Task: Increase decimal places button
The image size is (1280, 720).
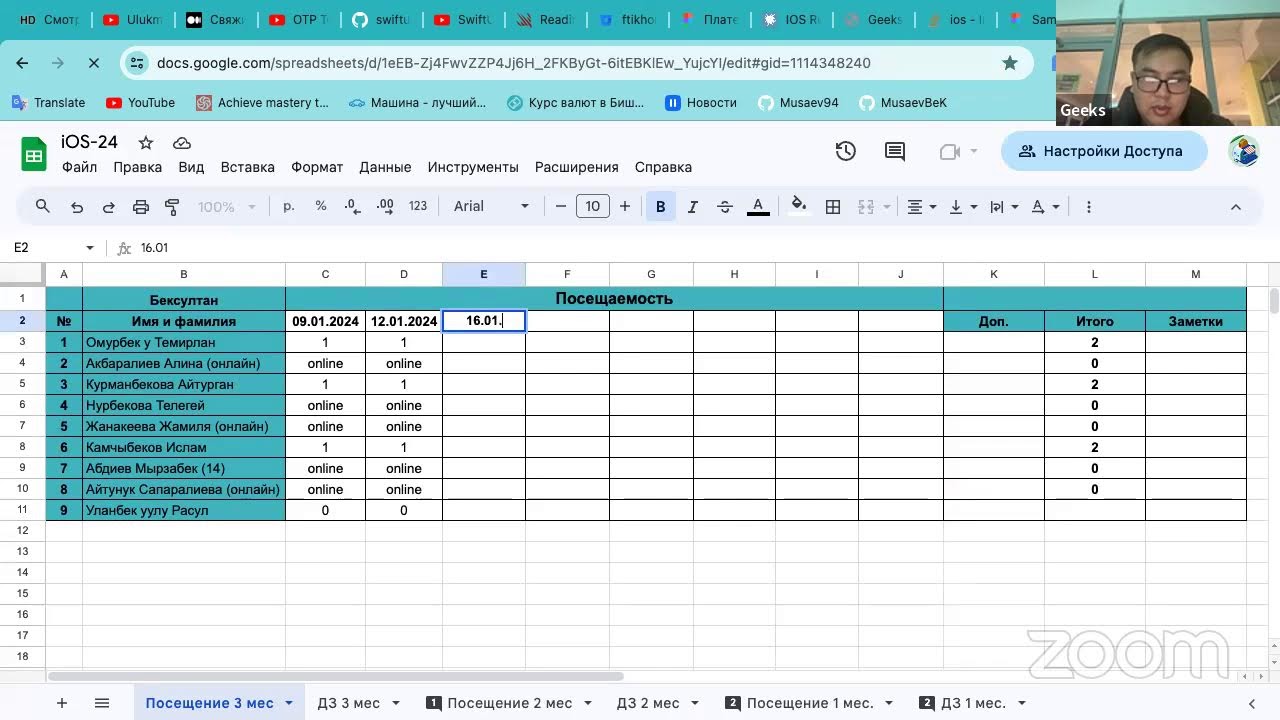Action: pos(385,206)
